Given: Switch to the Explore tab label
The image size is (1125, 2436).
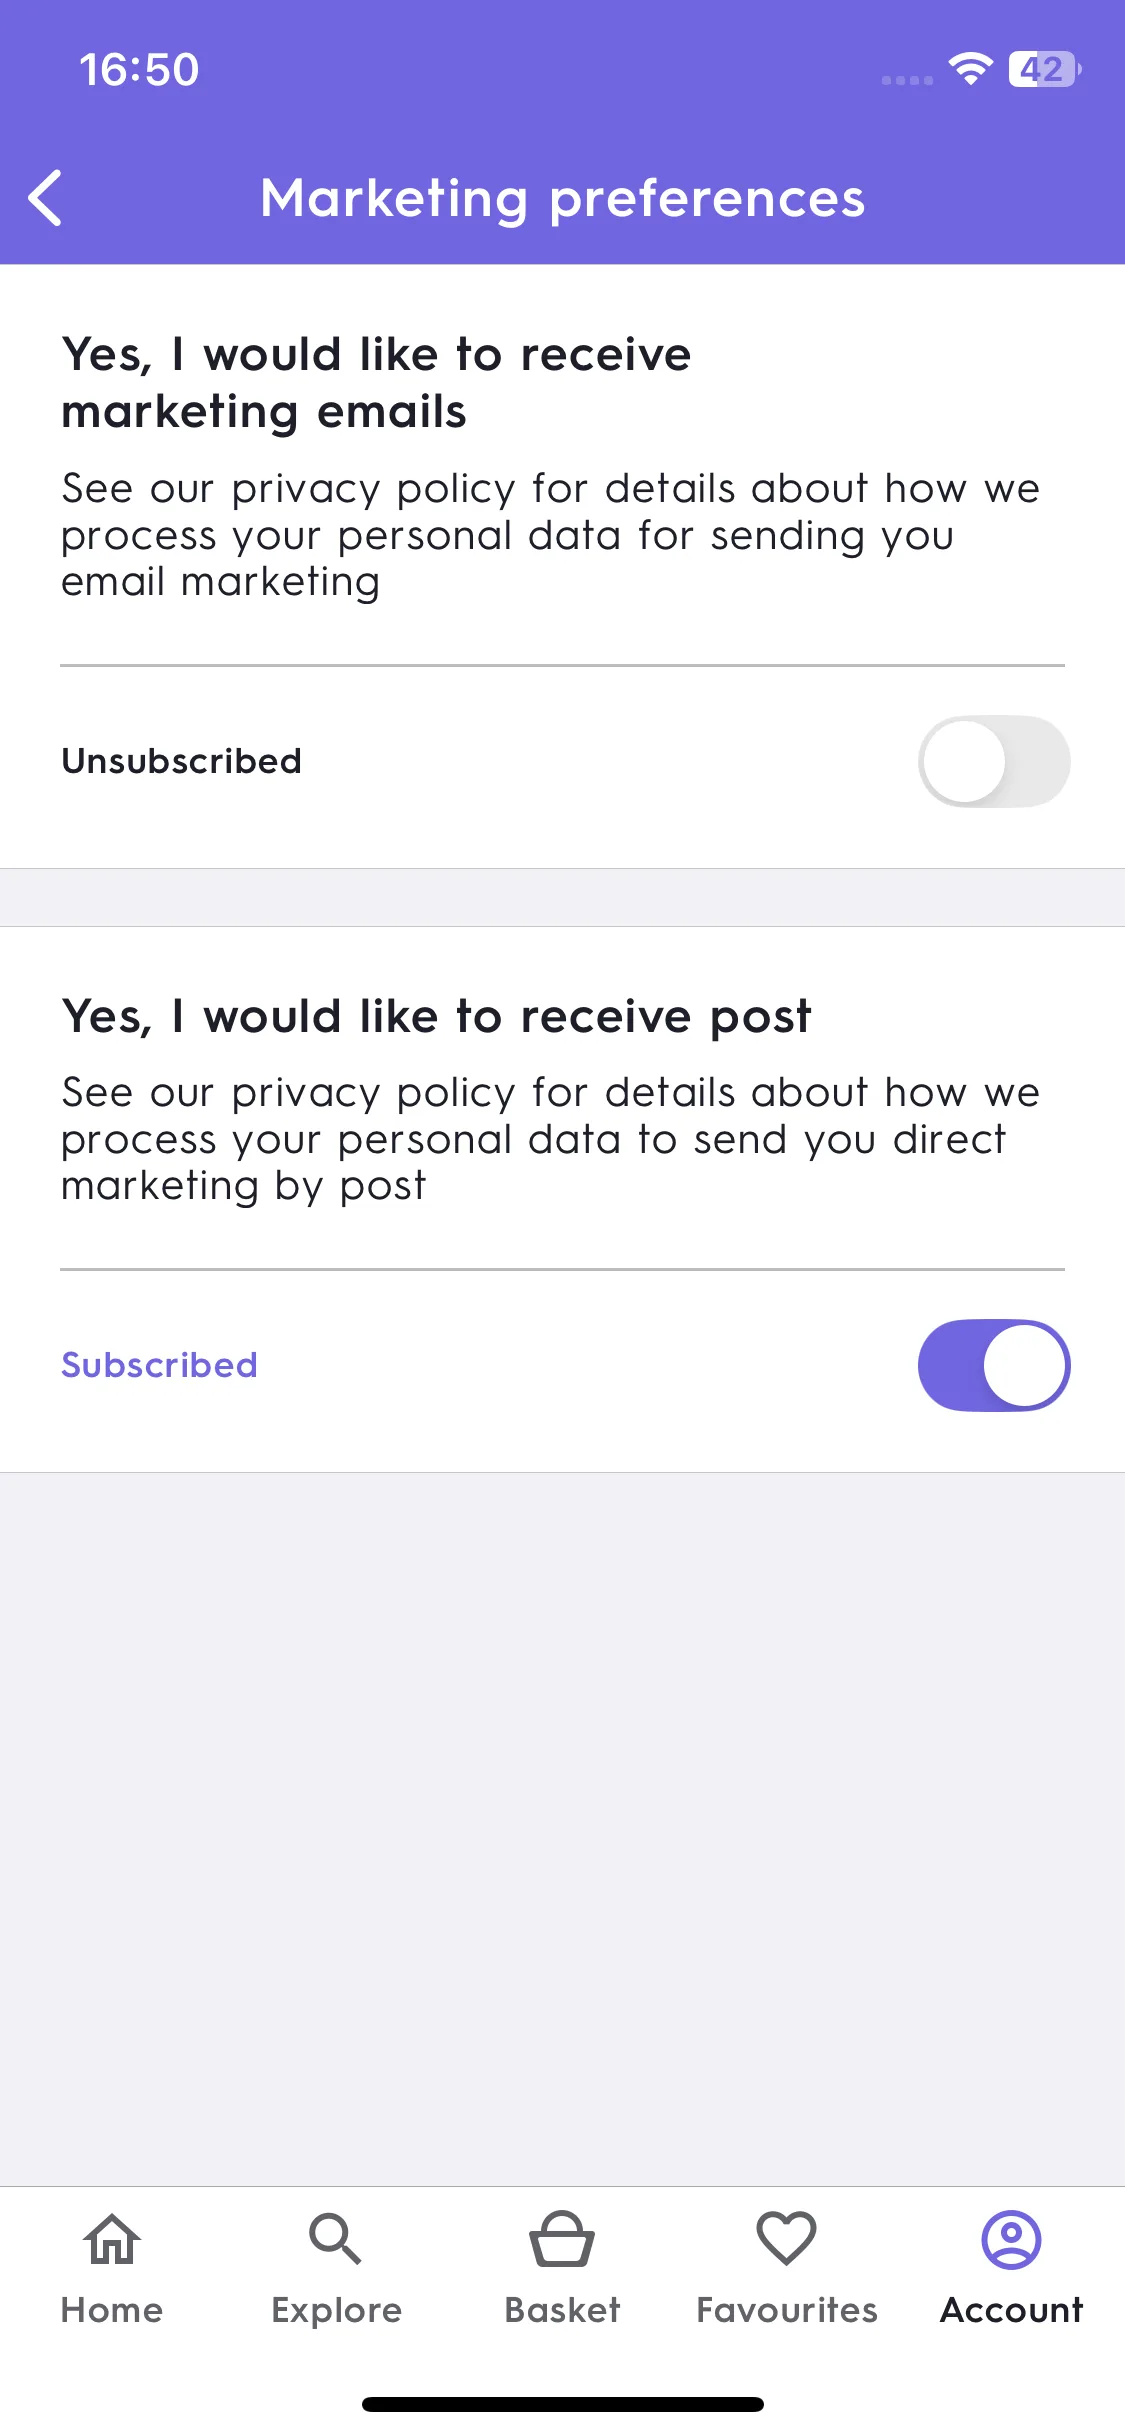Looking at the screenshot, I should [337, 2311].
